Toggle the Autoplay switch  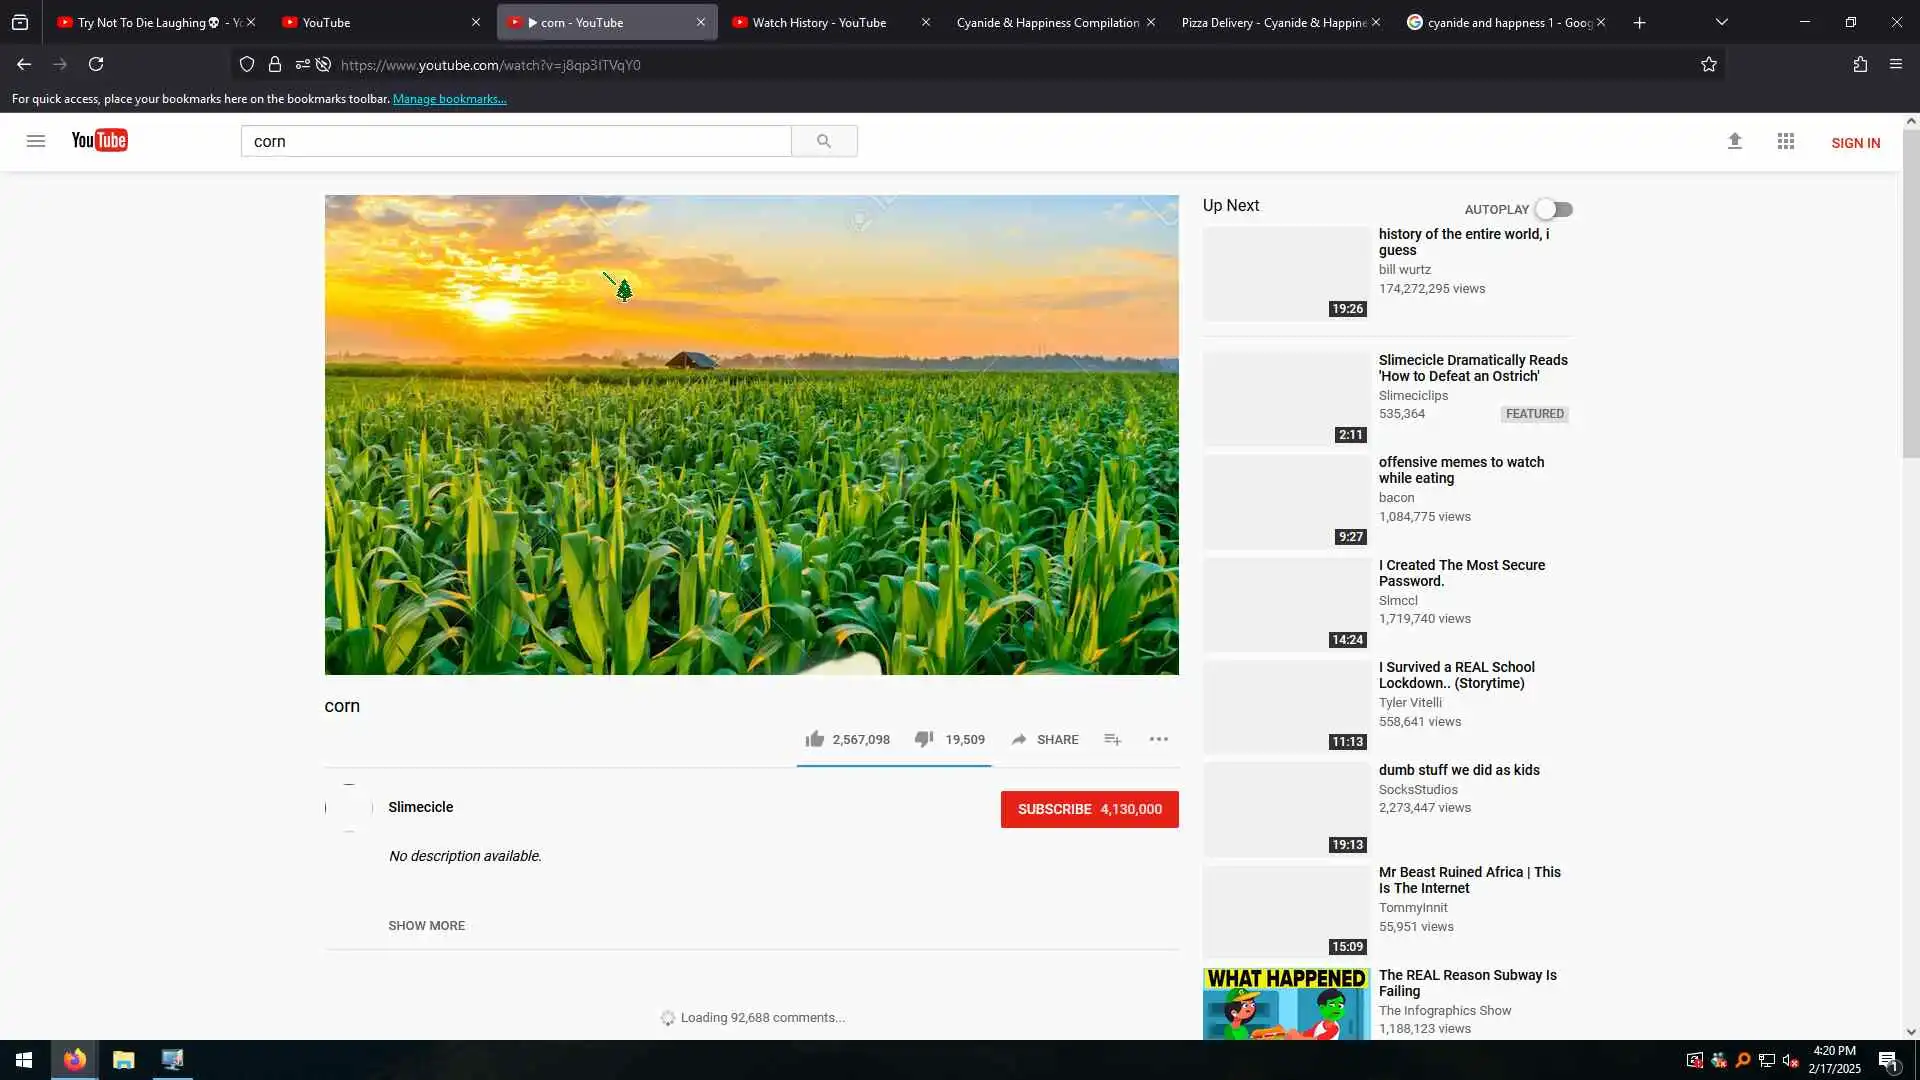(1554, 209)
